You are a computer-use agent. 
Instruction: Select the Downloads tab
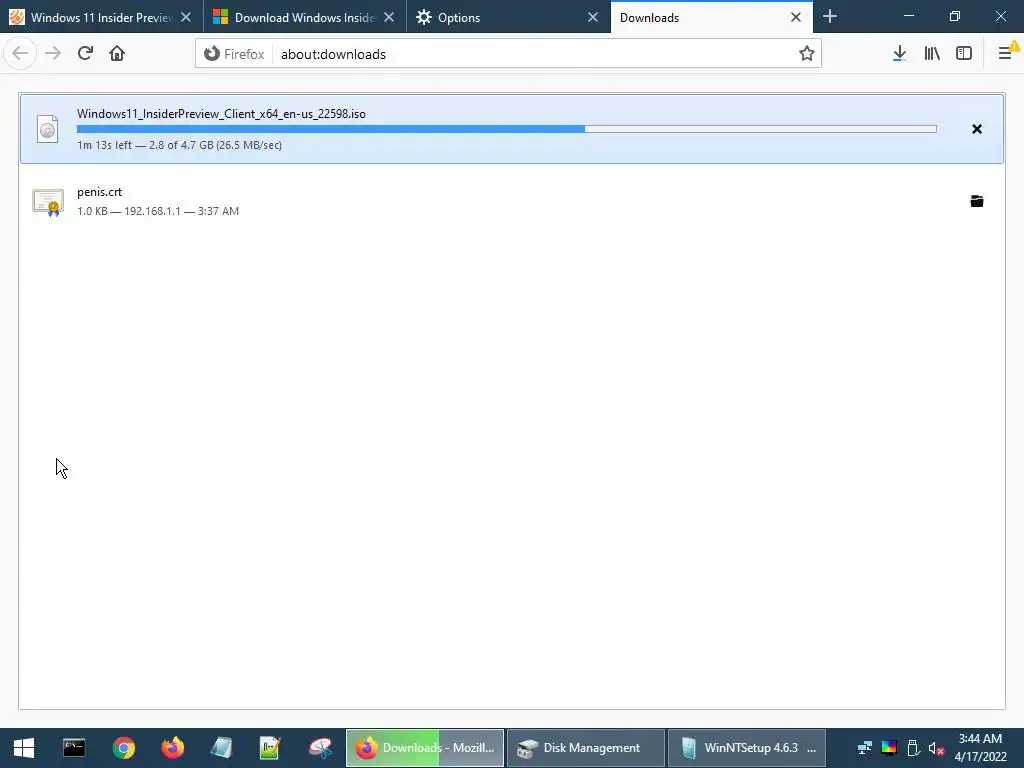coord(712,18)
